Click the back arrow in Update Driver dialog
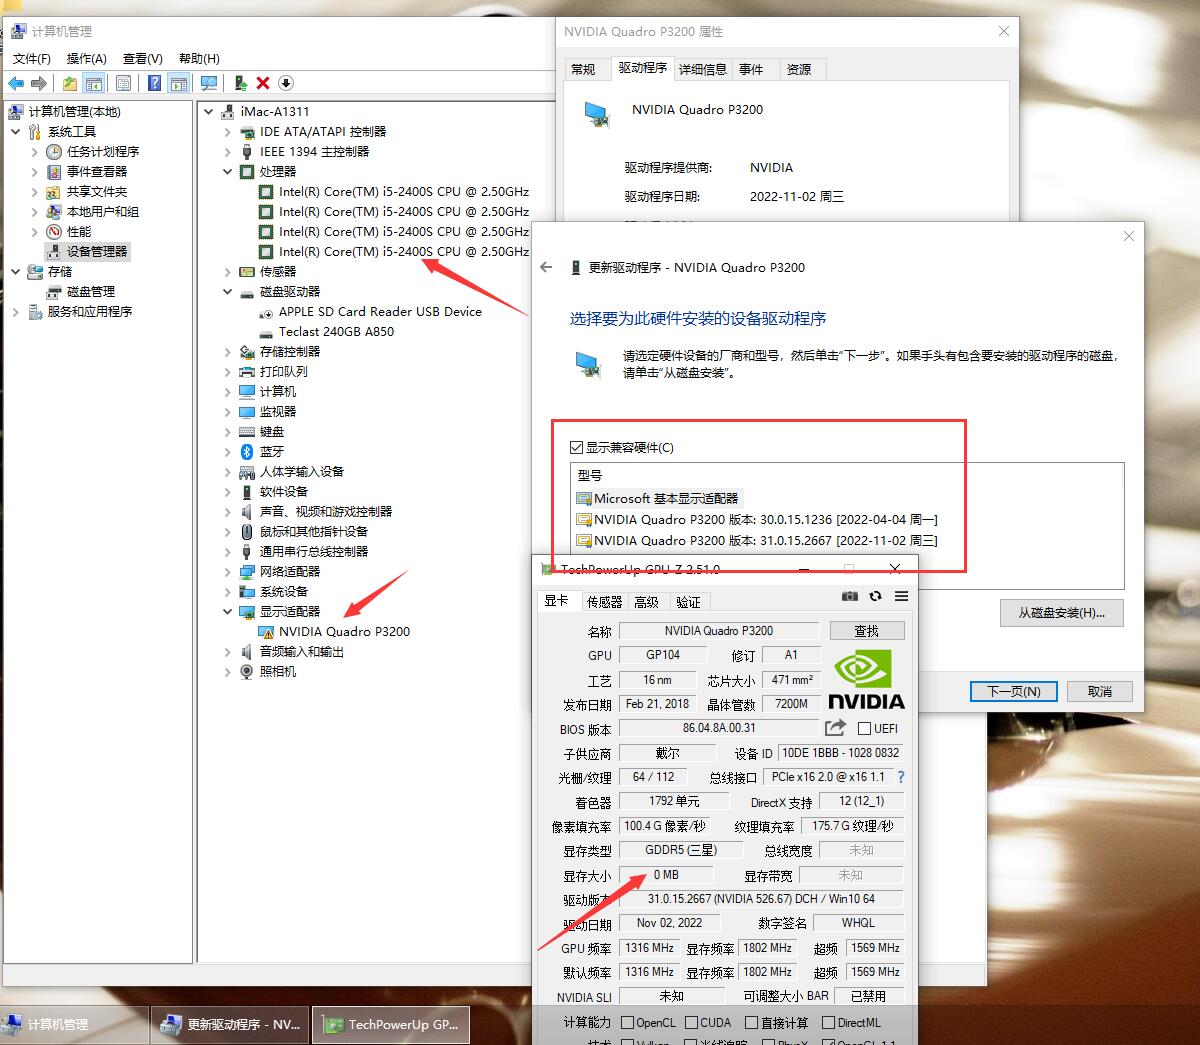 546,267
